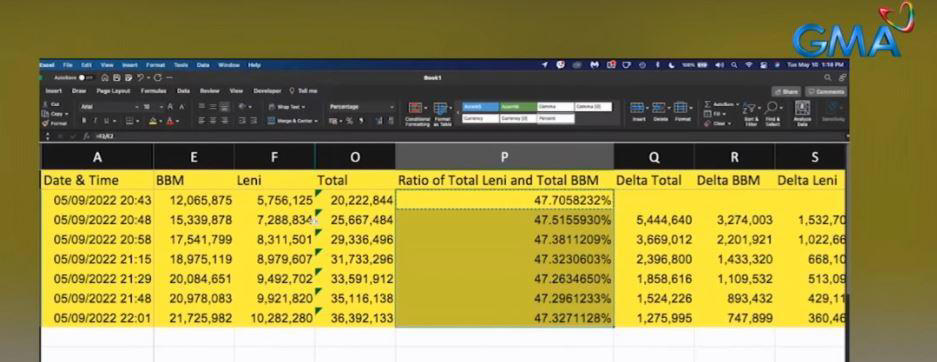Align text to the bottom
Viewport: 937px width, 362px height.
click(x=224, y=106)
